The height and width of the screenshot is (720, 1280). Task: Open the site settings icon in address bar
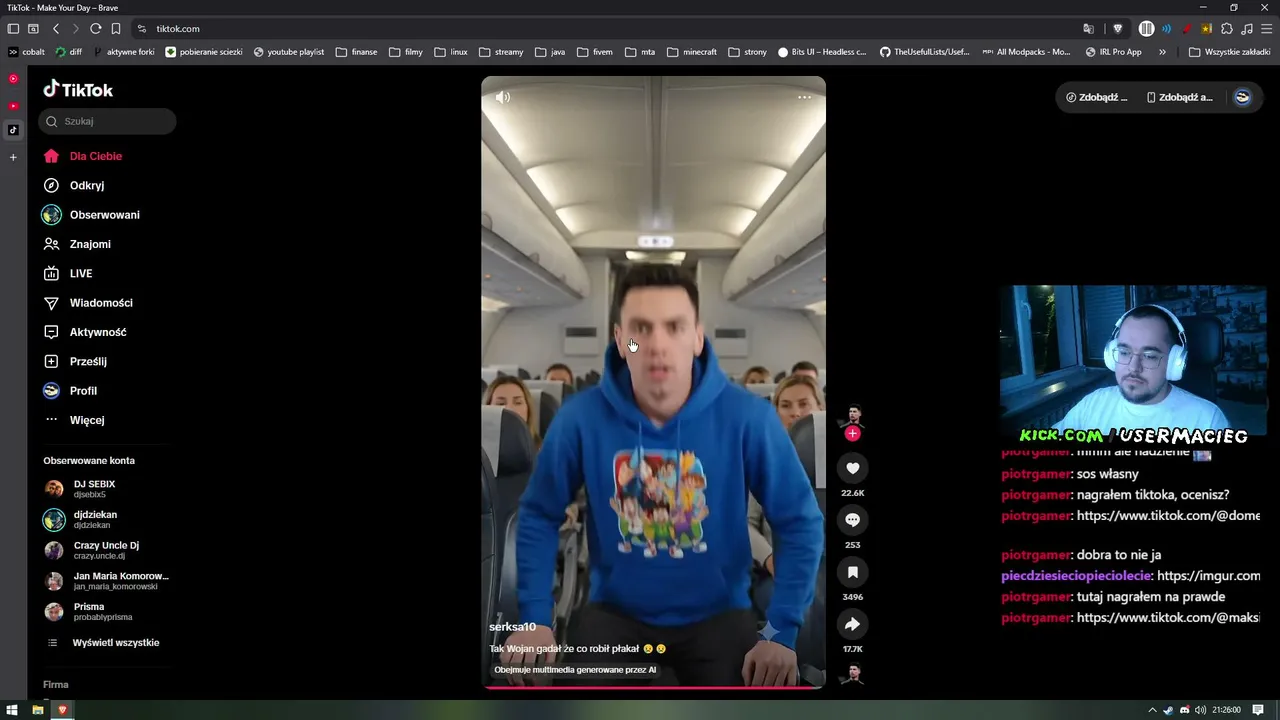click(142, 29)
